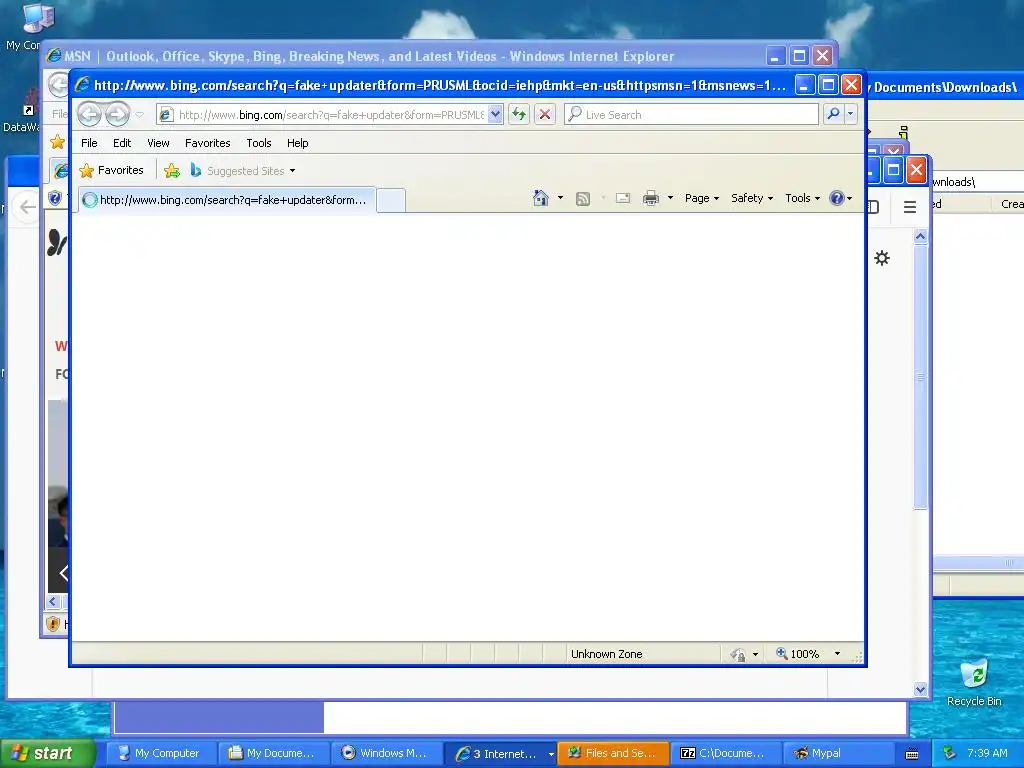The width and height of the screenshot is (1024, 768).
Task: Click the Protected Mode lock status icon
Action: [x=738, y=654]
